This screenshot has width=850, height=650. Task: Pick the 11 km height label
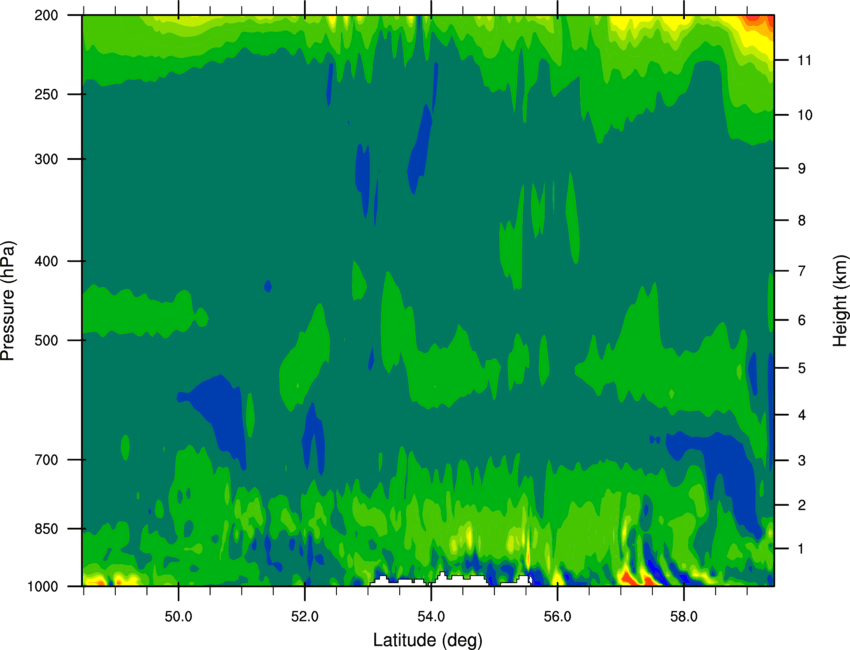[x=804, y=60]
